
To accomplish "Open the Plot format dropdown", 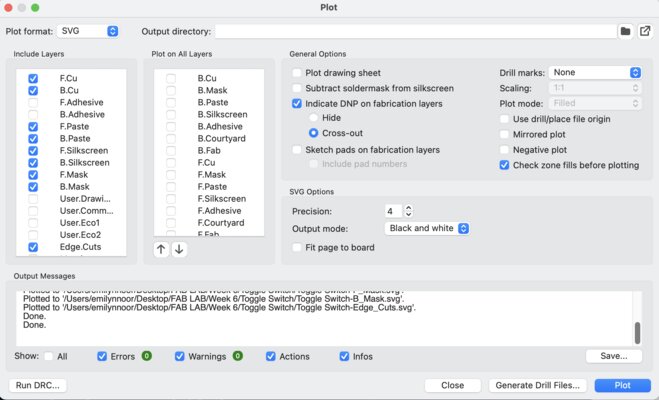I will pyautogui.click(x=87, y=32).
